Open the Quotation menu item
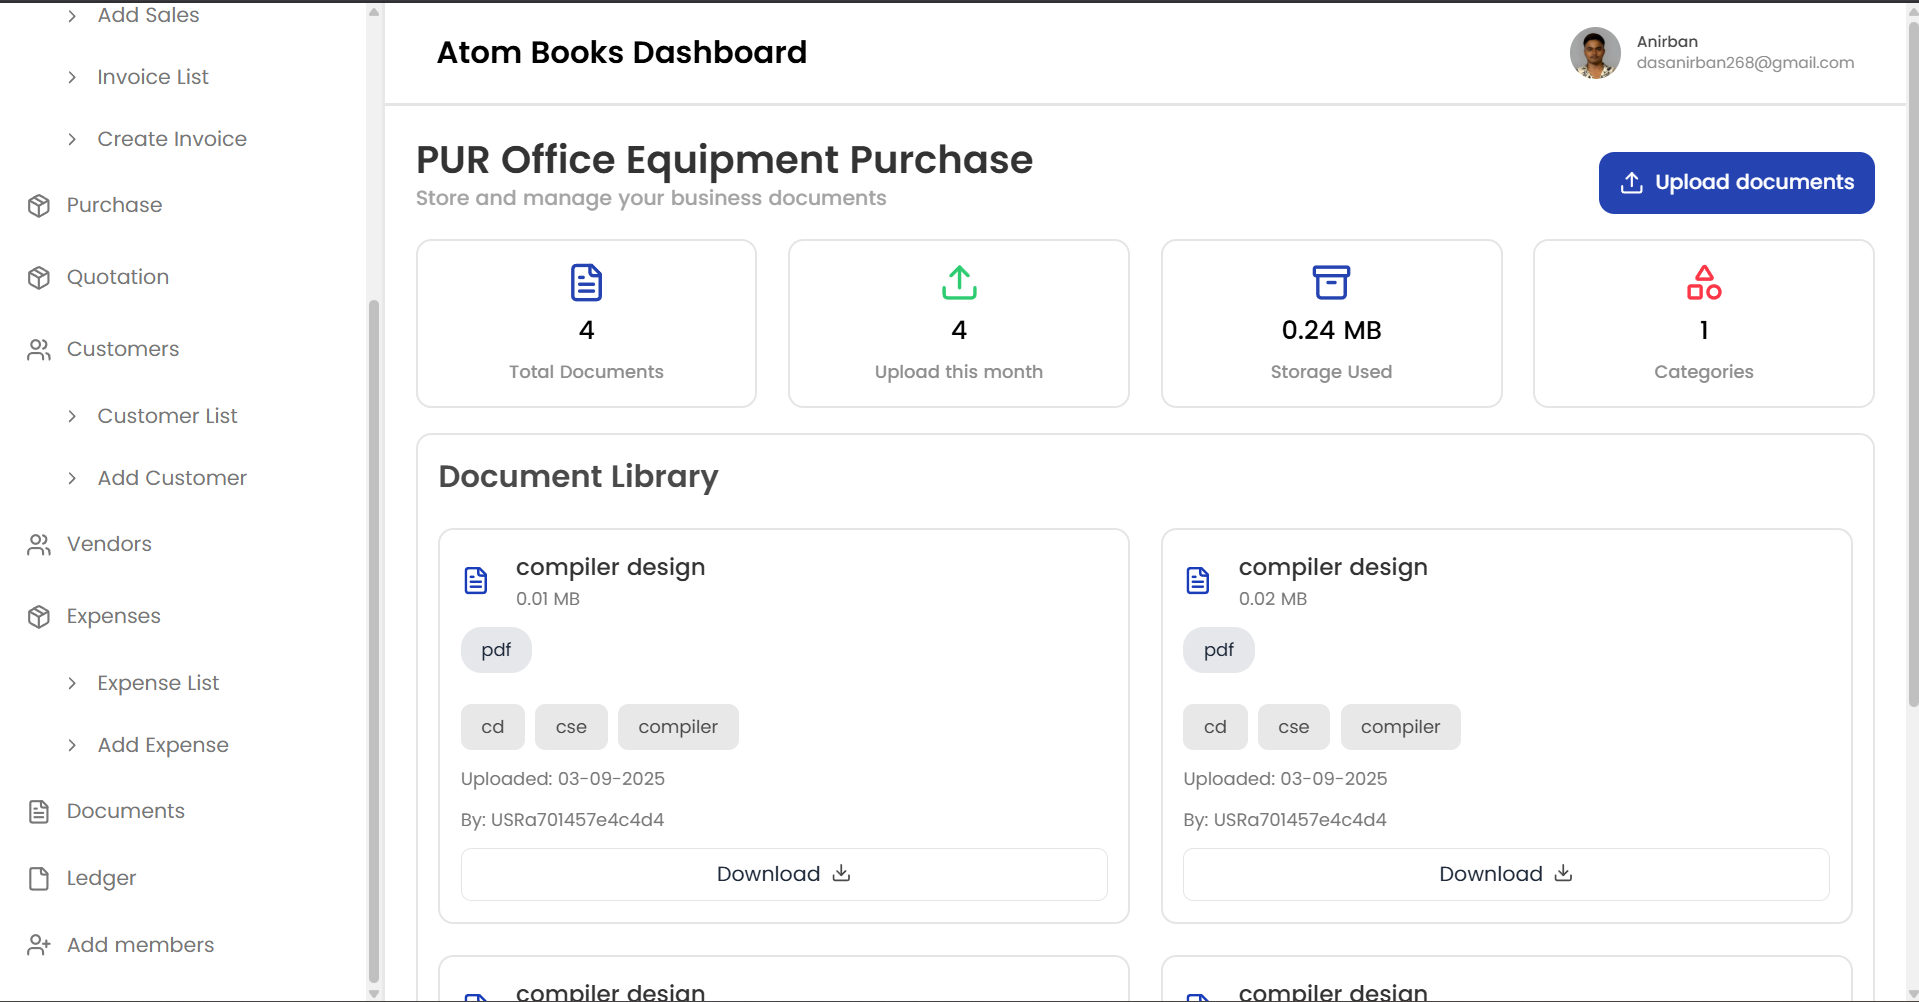The height and width of the screenshot is (1002, 1919). tap(118, 277)
